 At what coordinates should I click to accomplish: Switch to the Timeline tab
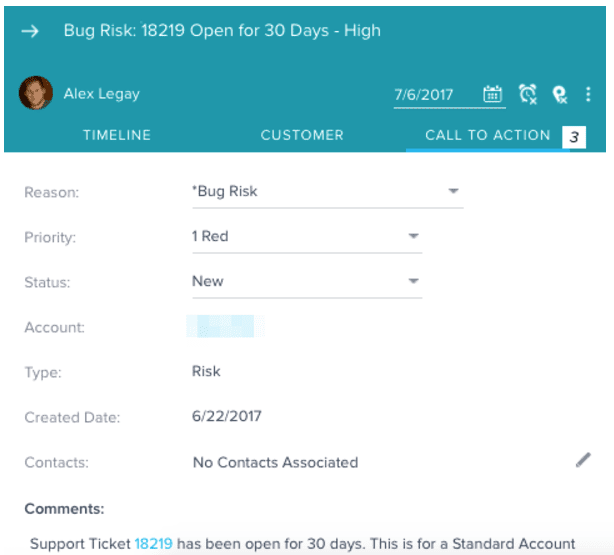click(117, 135)
